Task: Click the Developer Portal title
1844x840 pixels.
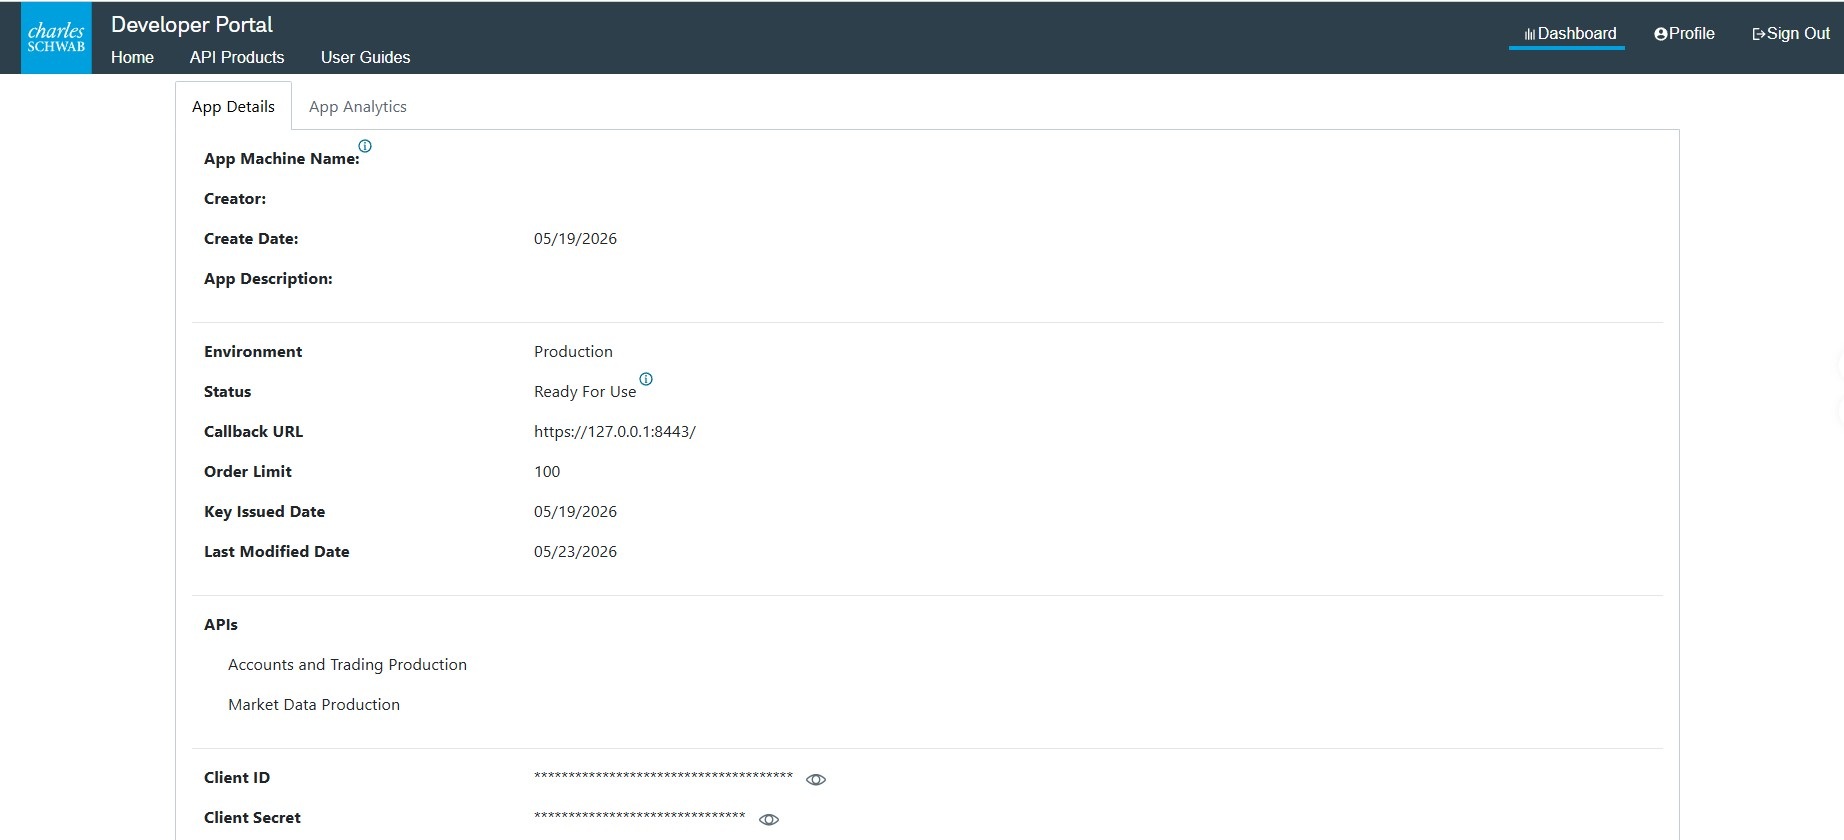Action: [192, 24]
